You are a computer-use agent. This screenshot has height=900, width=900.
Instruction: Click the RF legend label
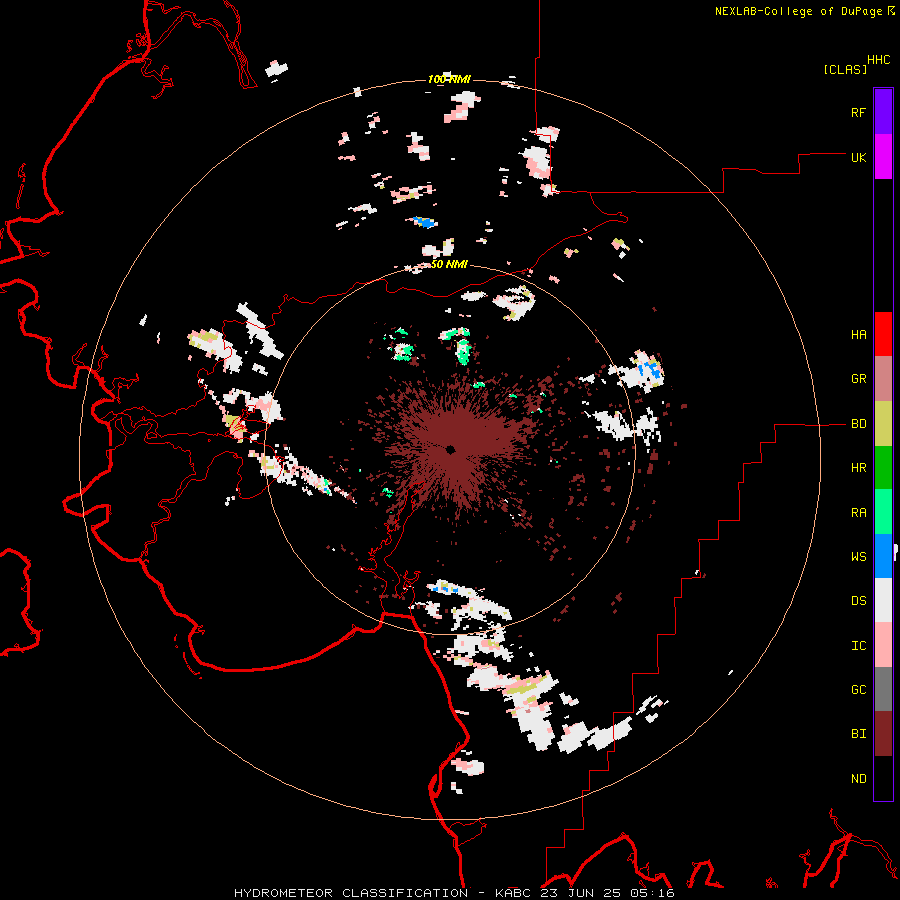[x=858, y=112]
